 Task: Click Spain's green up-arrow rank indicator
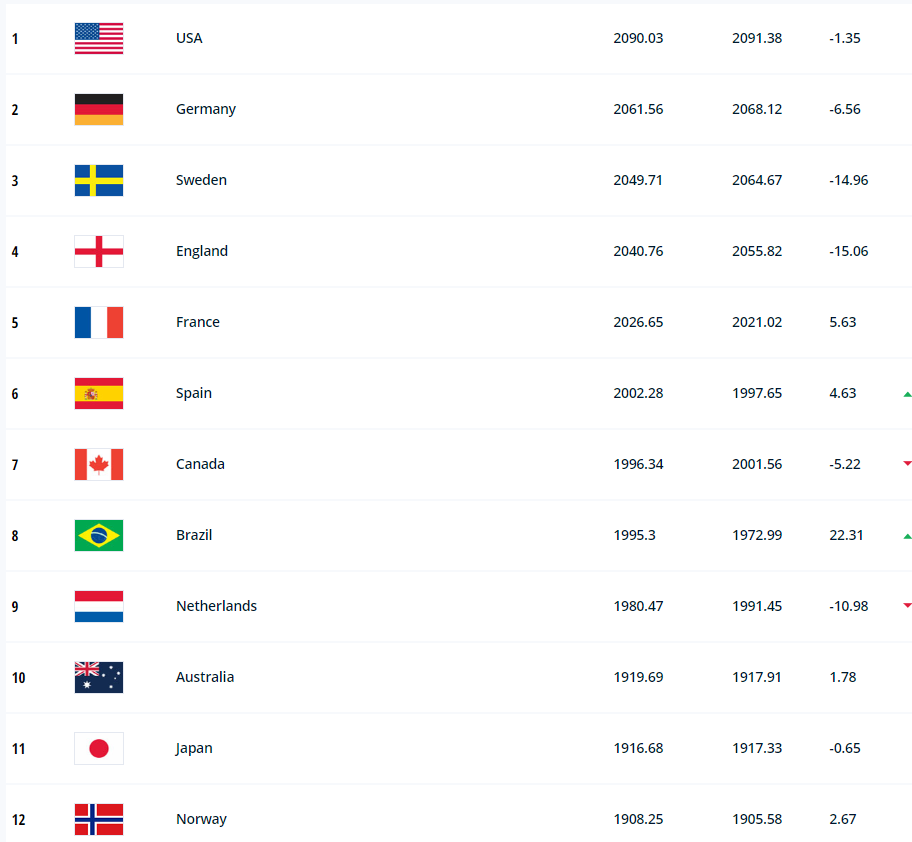coord(907,394)
